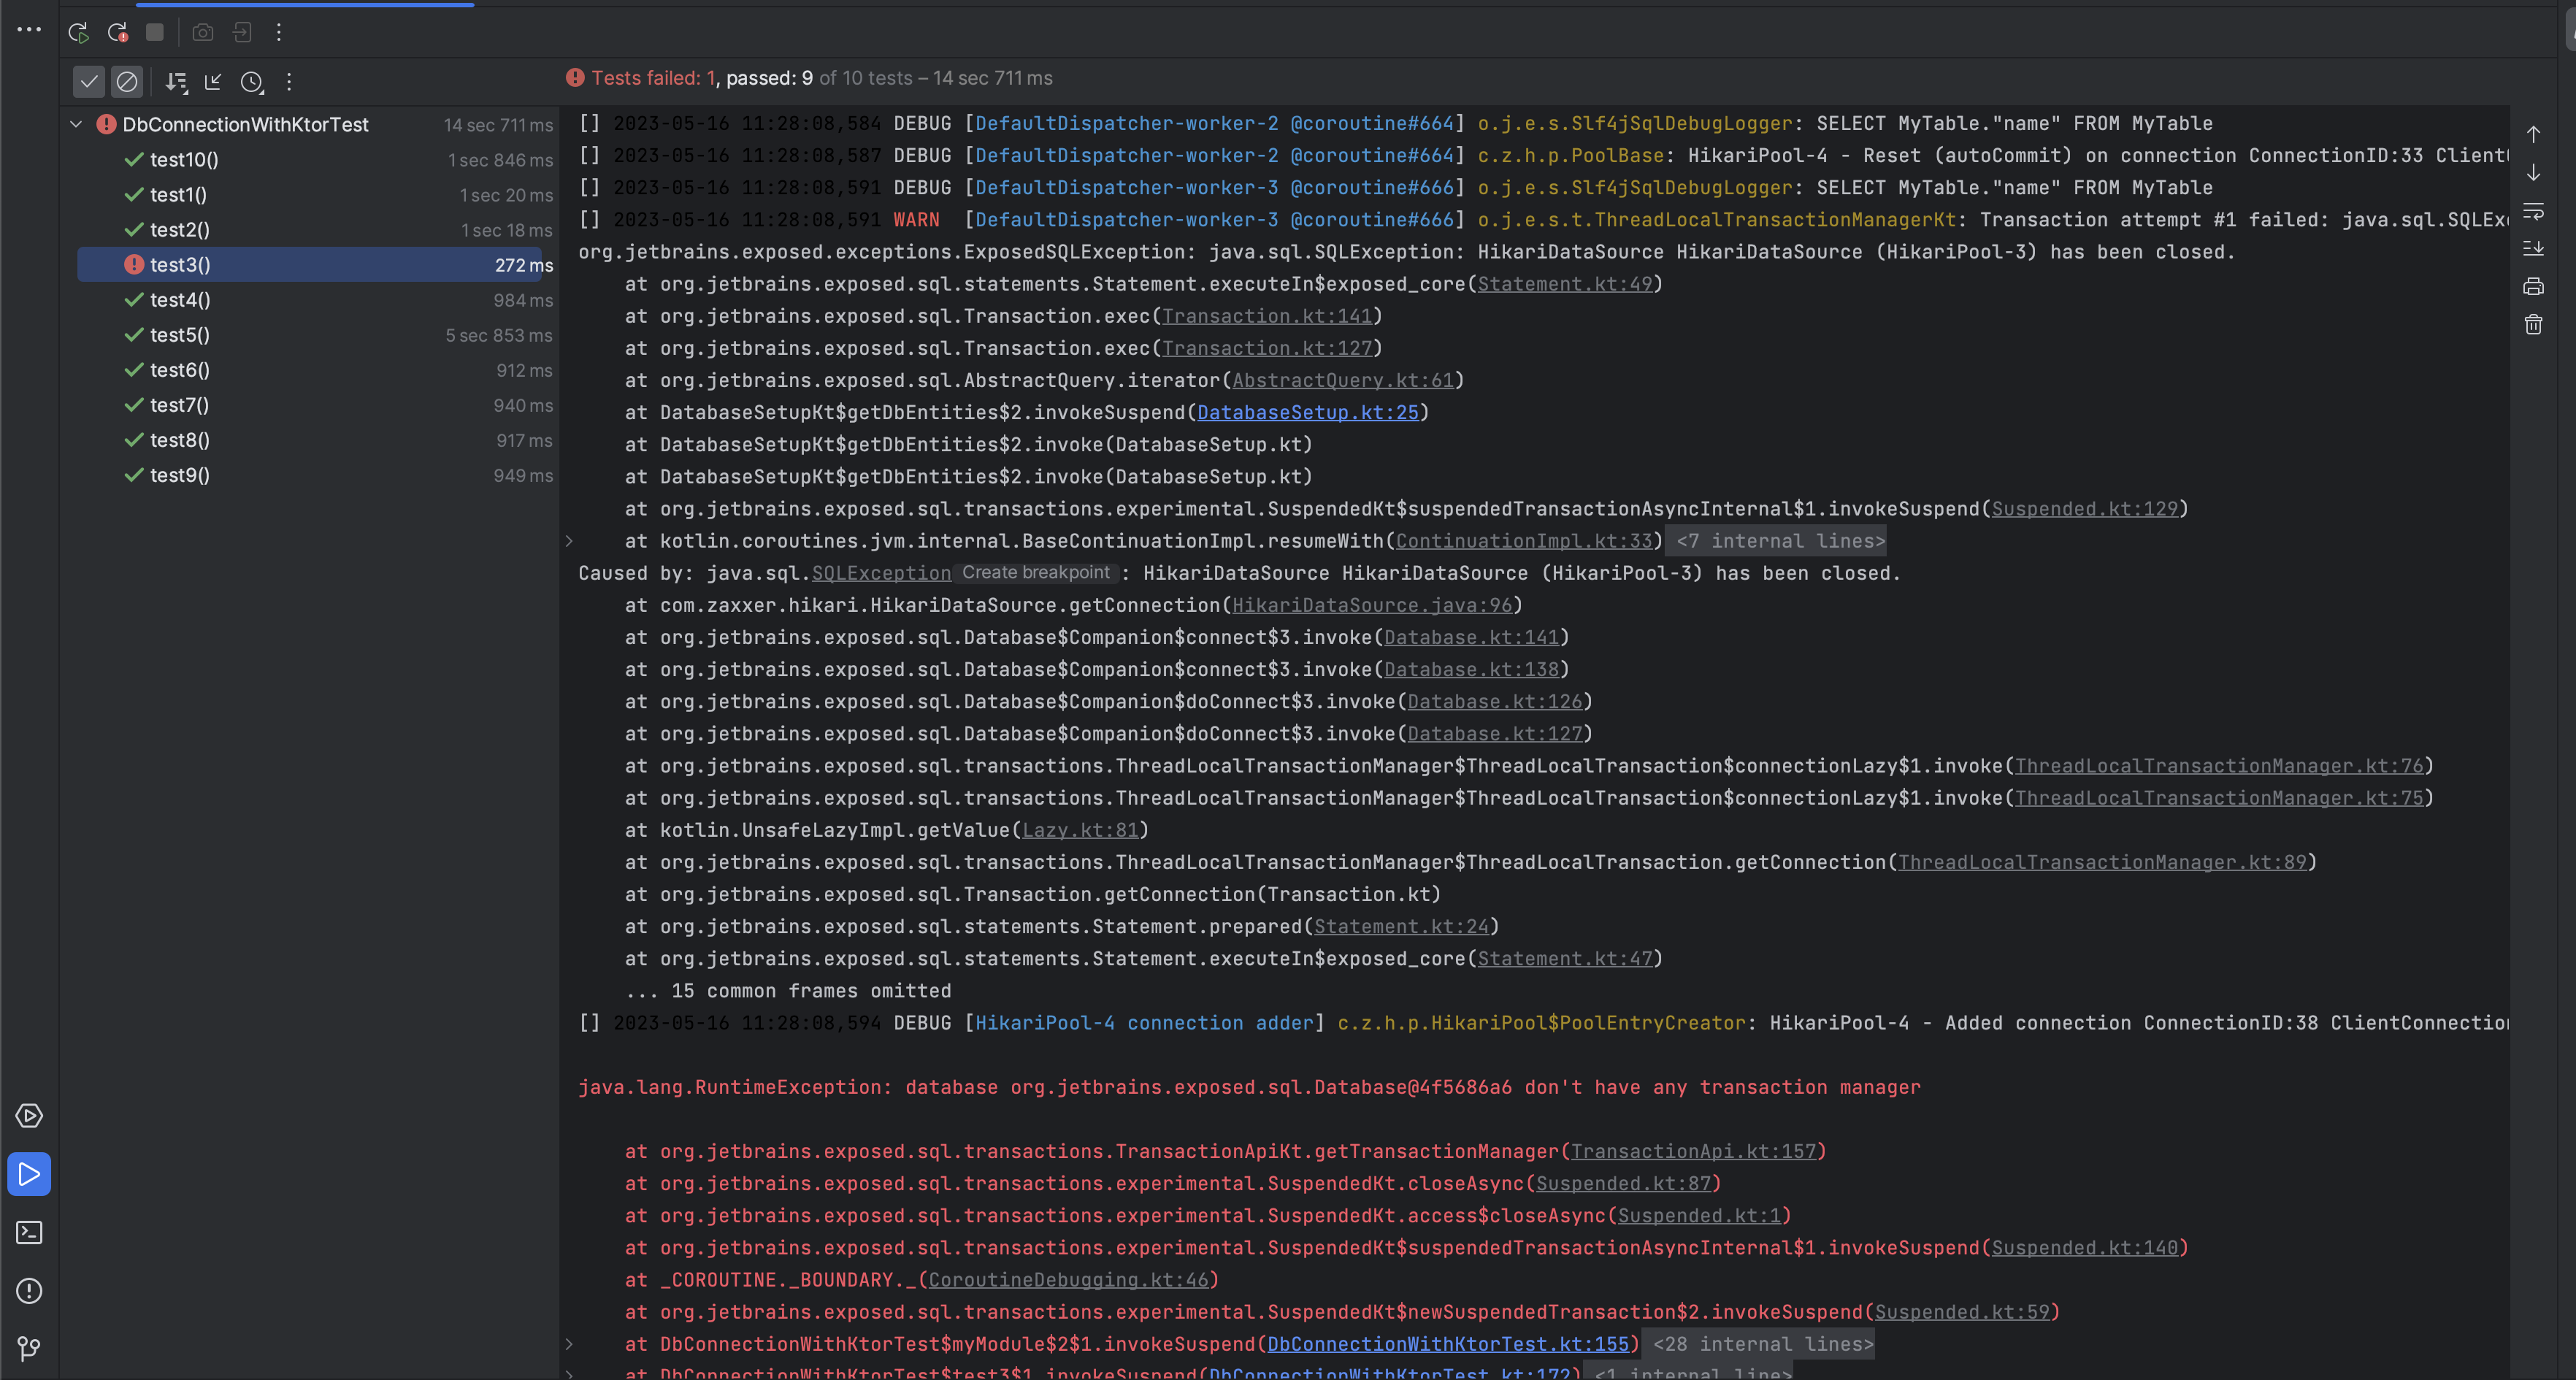
Task: Rerun failed tests
Action: pyautogui.click(x=117, y=33)
